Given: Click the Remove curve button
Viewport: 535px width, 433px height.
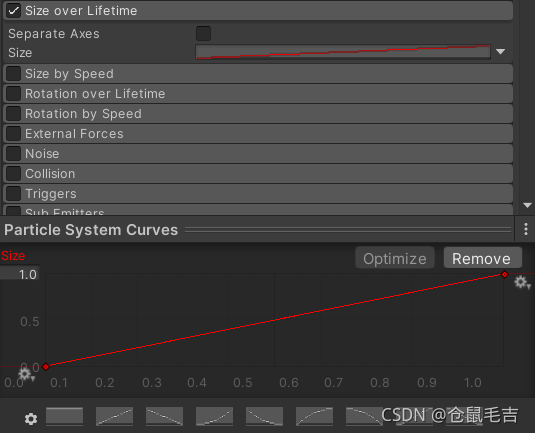Looking at the screenshot, I should pyautogui.click(x=482, y=258).
